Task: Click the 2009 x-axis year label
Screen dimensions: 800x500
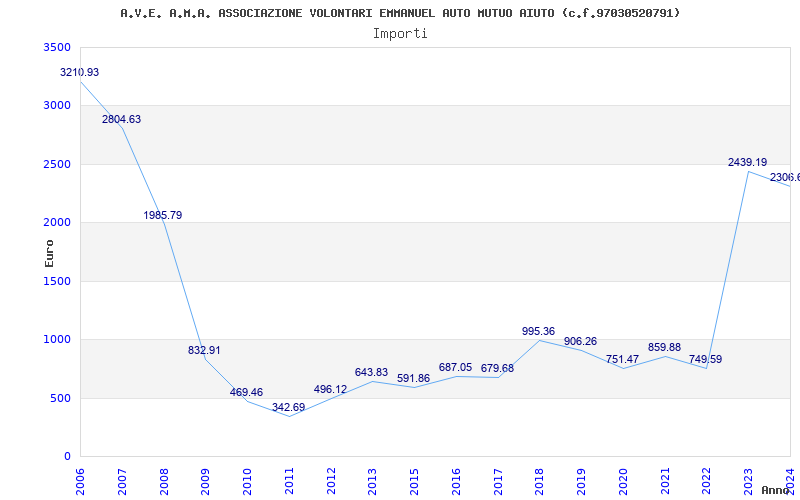Action: pos(205,481)
